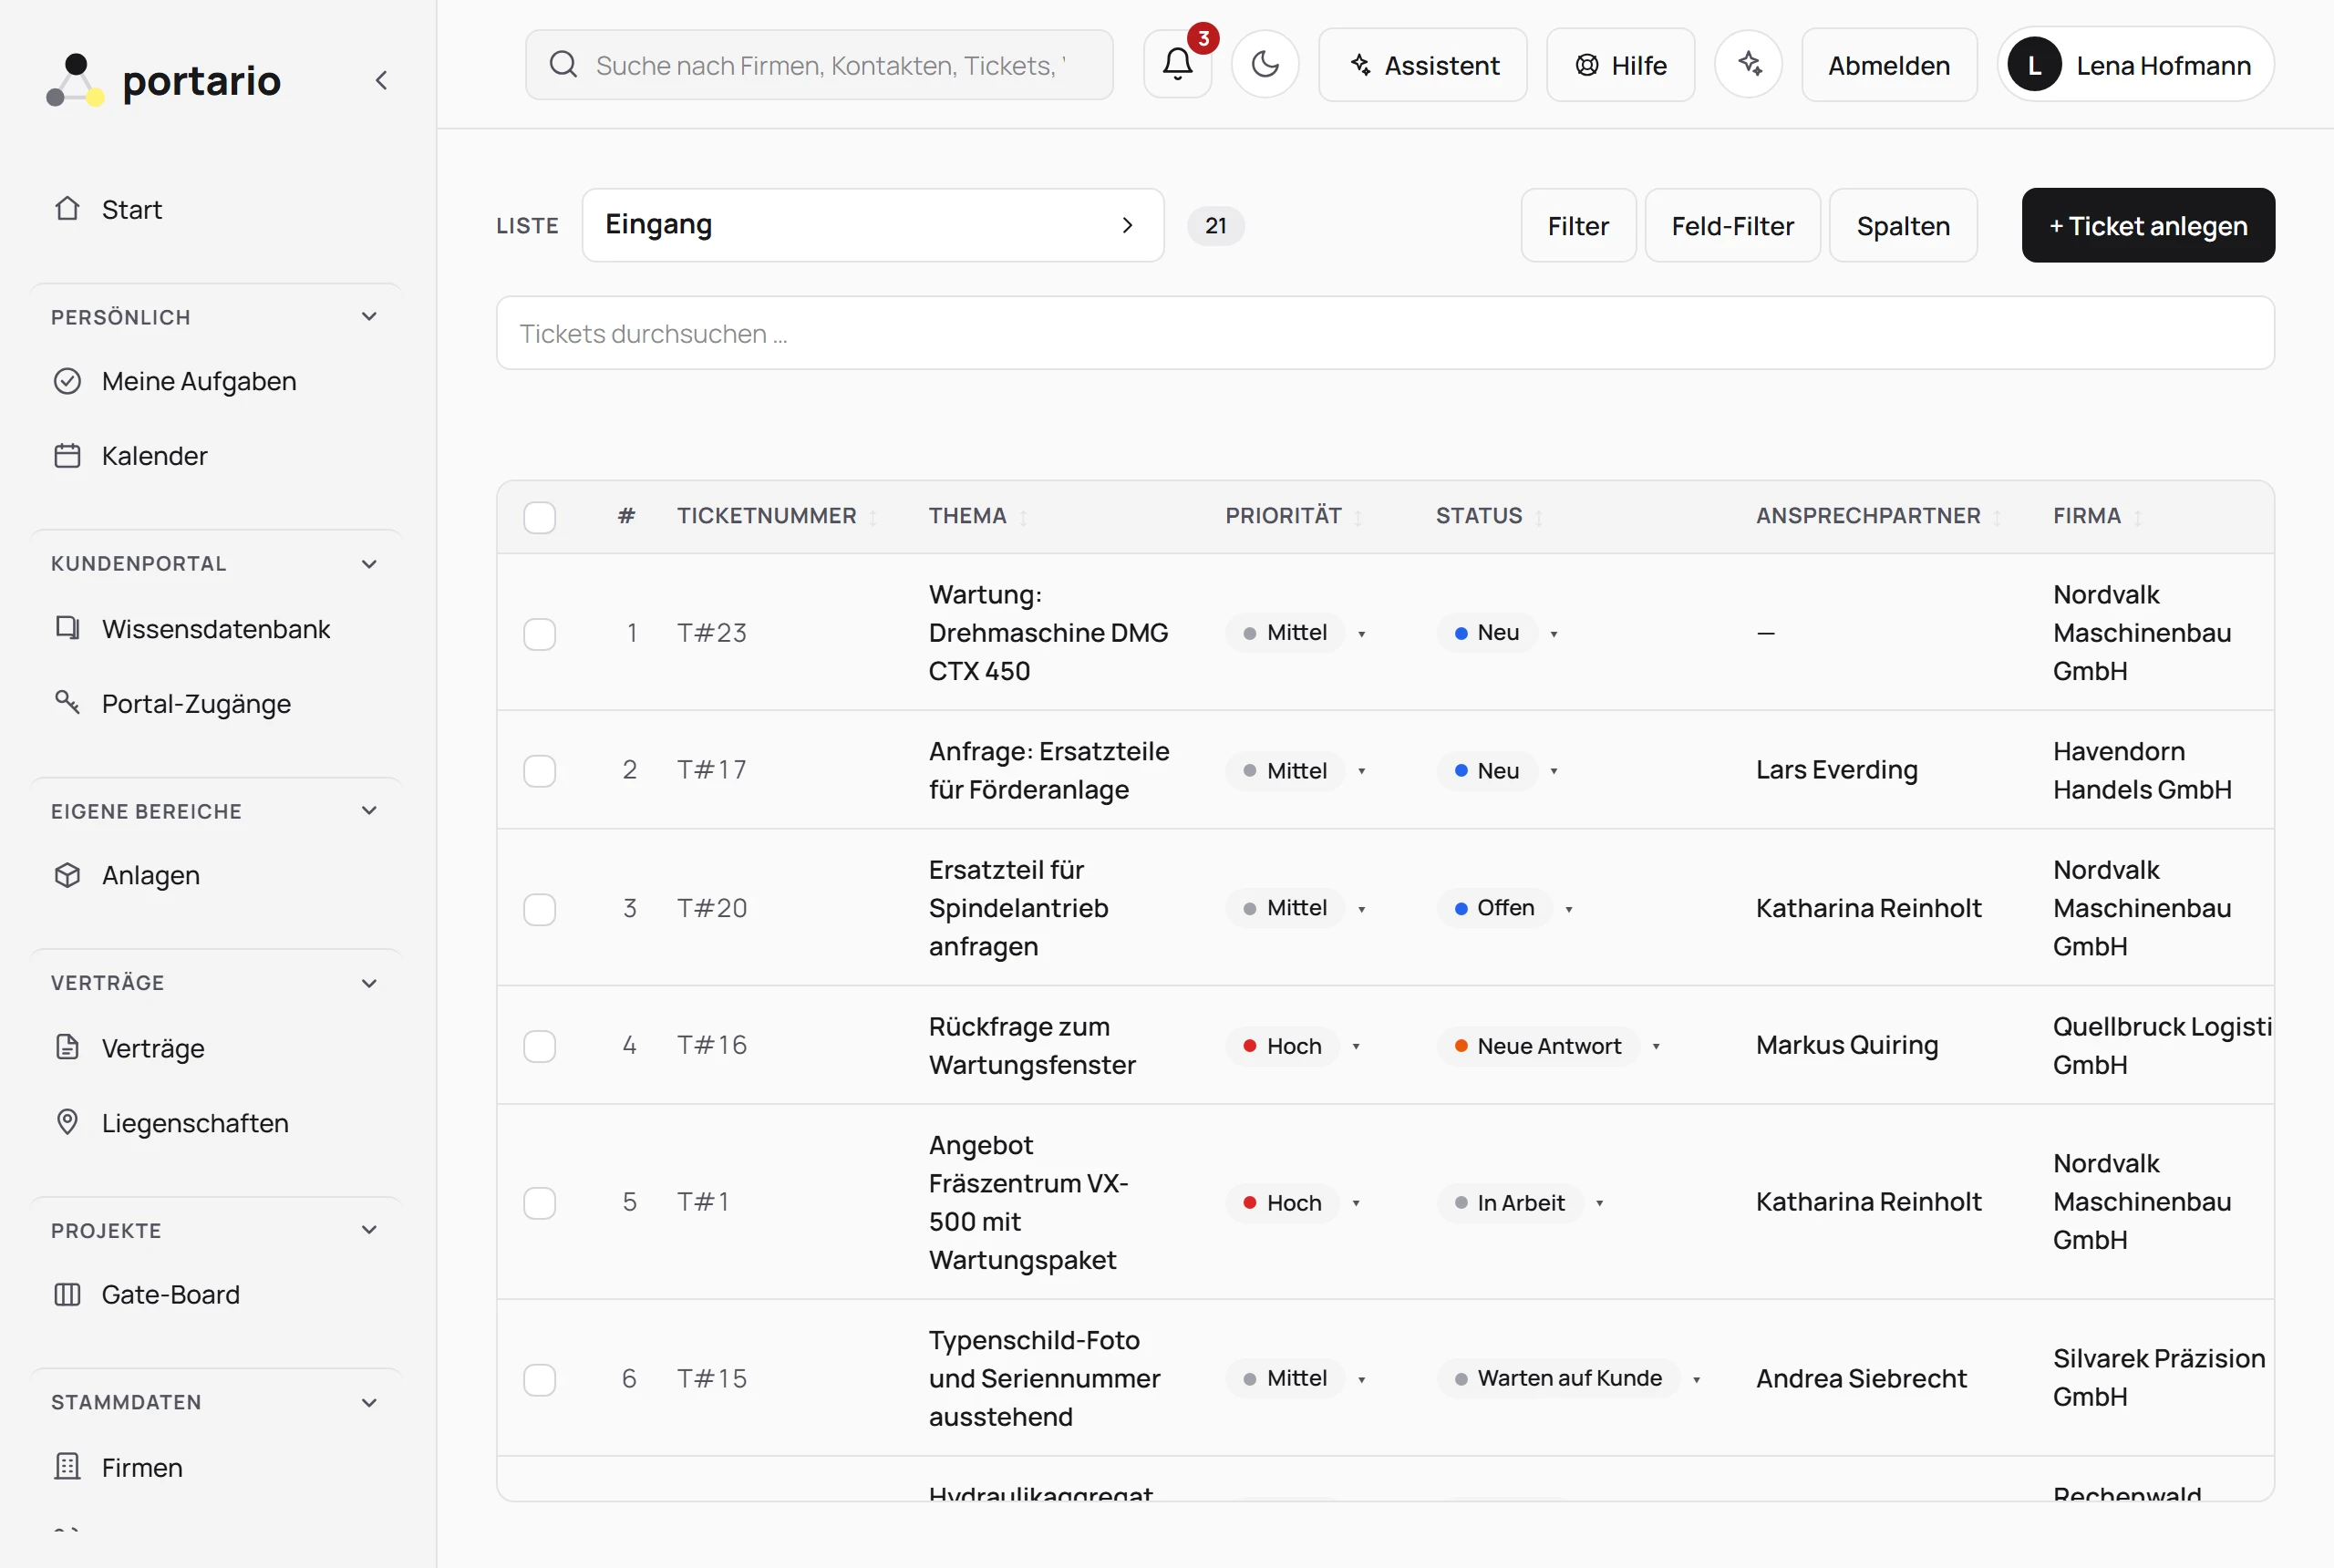Open the Hilfe menu
This screenshot has width=2334, height=1568.
coord(1620,65)
